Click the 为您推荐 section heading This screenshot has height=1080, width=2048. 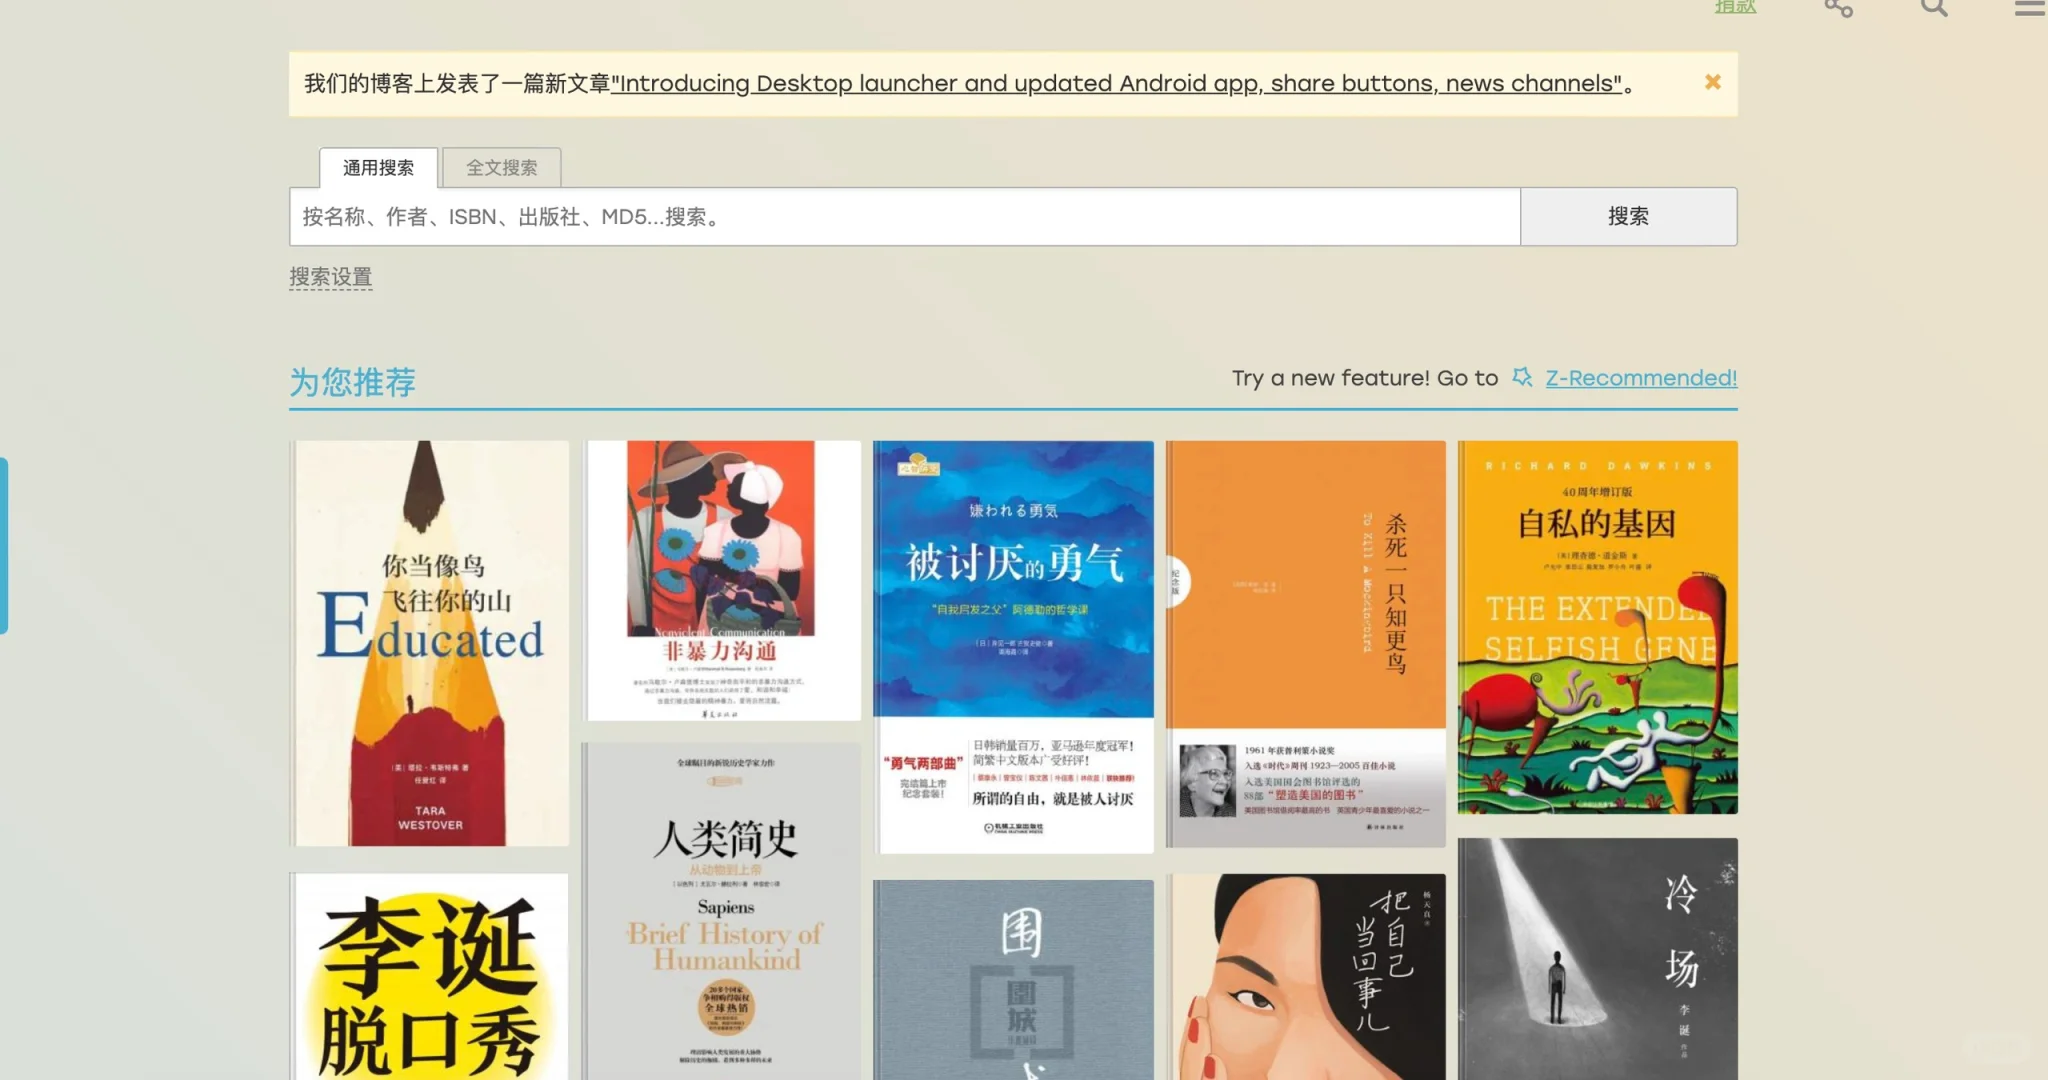(x=352, y=382)
